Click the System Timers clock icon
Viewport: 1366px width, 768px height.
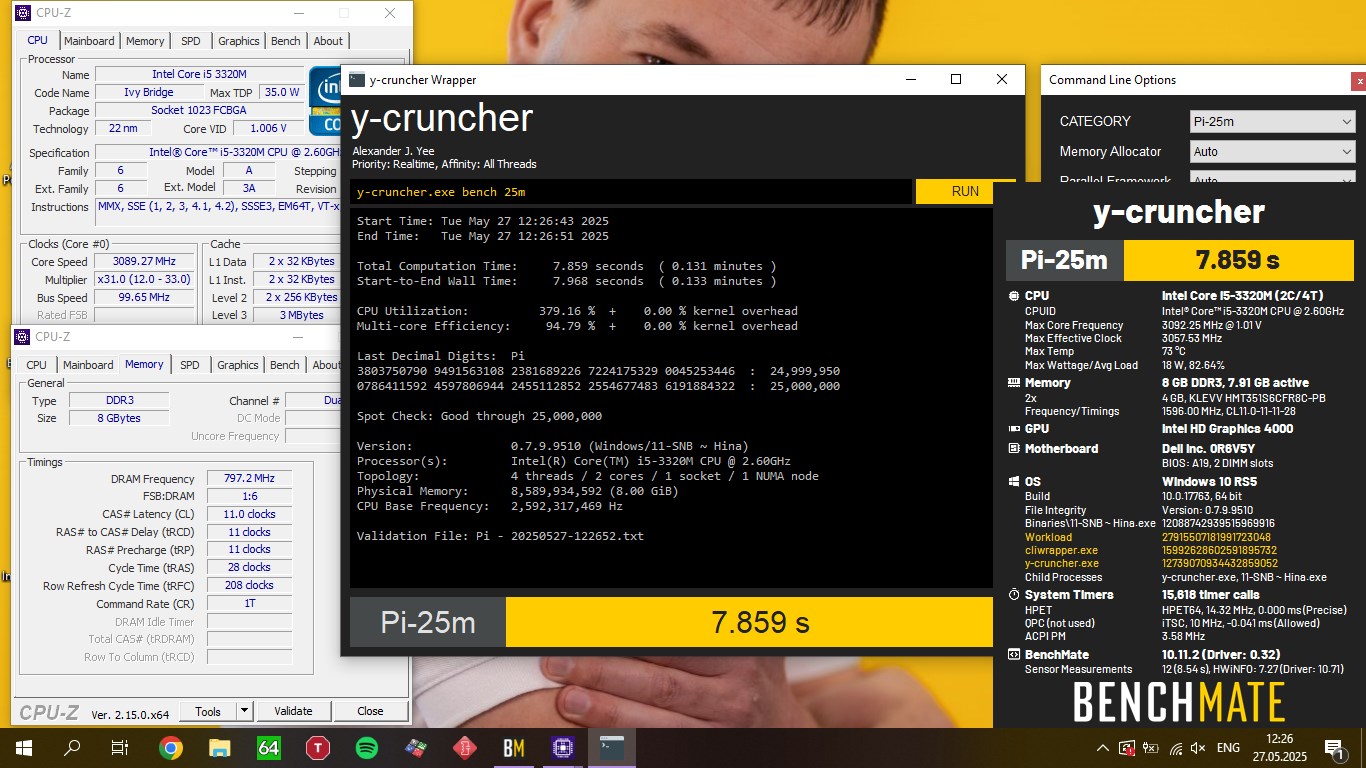coord(1014,595)
